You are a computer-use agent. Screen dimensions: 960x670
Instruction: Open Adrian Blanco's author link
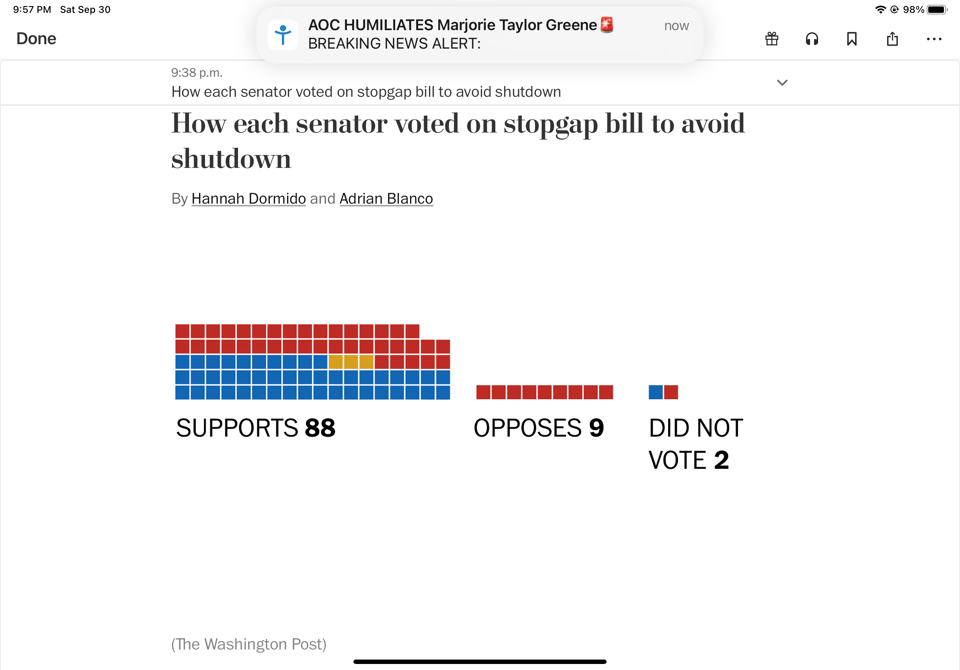click(386, 199)
